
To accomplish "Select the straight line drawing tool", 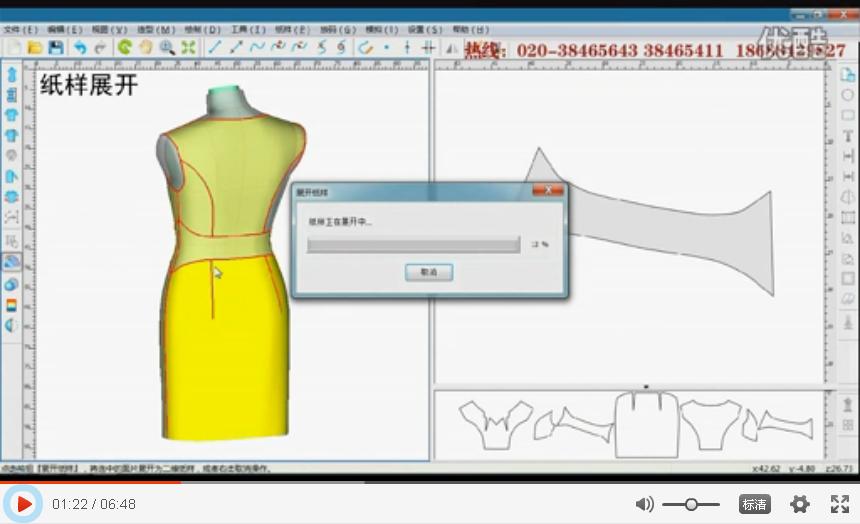I will click(215, 47).
